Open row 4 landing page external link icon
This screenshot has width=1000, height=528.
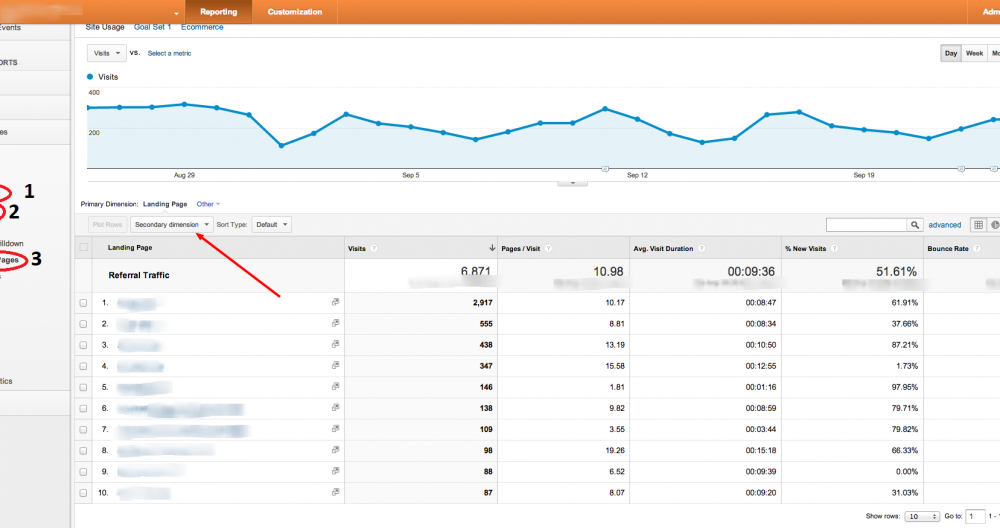pos(336,365)
